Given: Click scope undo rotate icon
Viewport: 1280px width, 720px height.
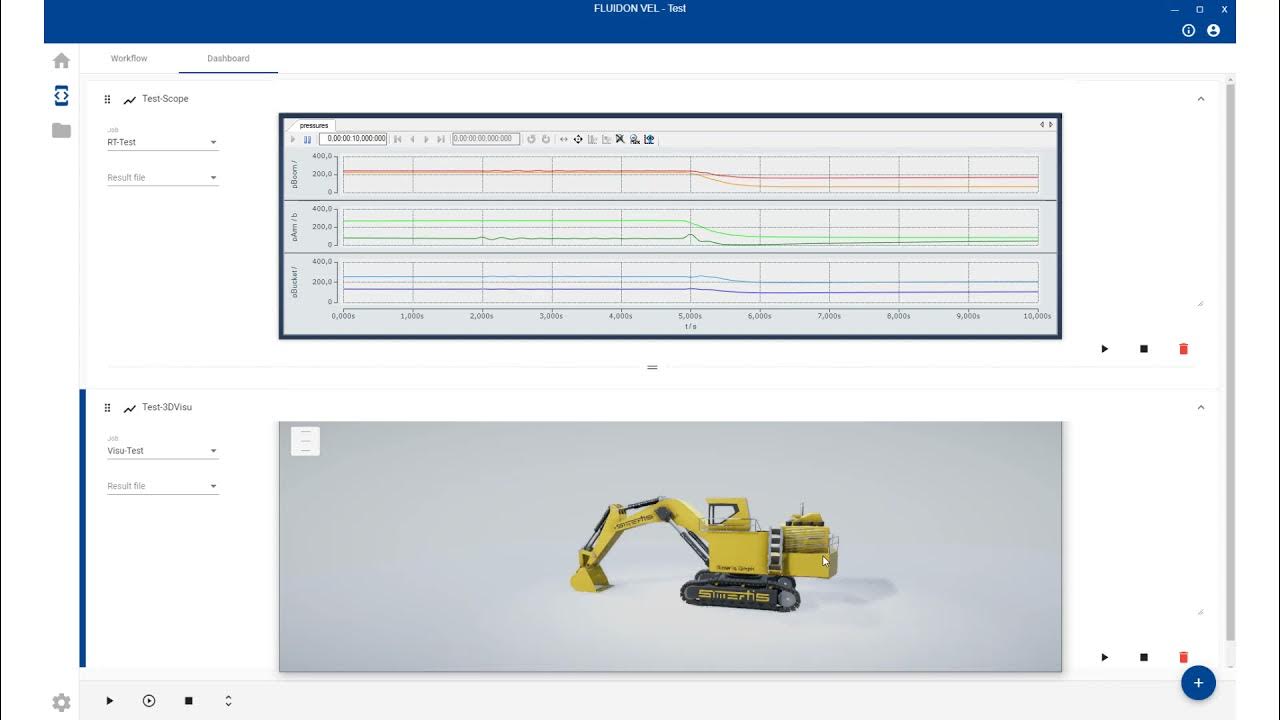Looking at the screenshot, I should click(x=531, y=139).
